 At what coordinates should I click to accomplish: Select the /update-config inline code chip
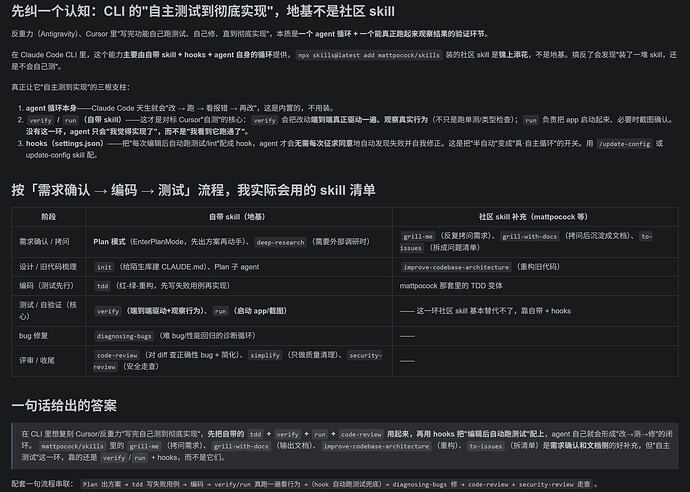[624, 143]
